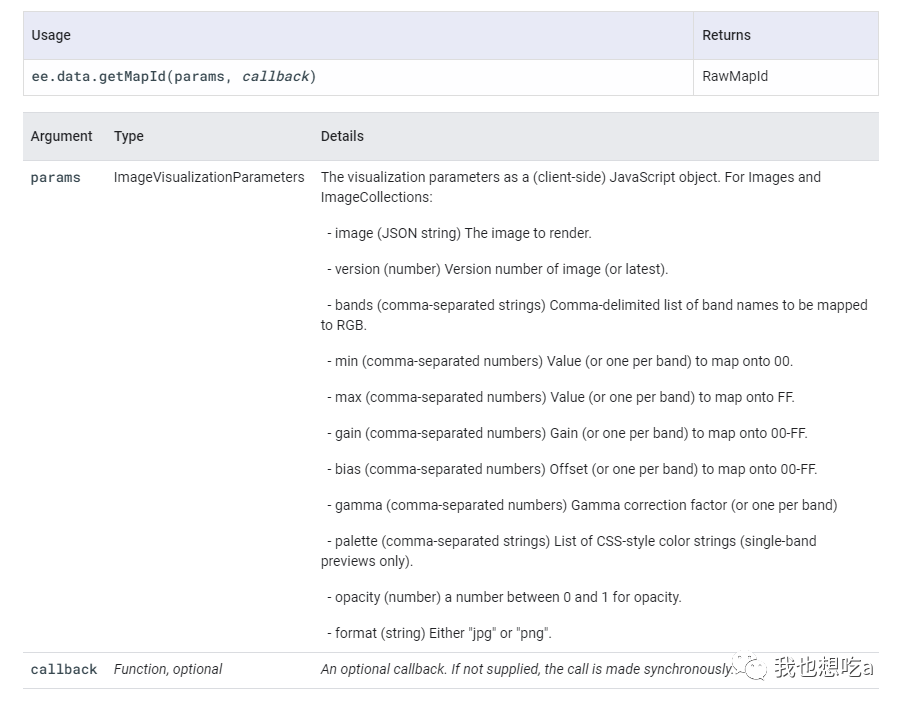Click the max parameter description line
The height and width of the screenshot is (707, 903).
tap(560, 397)
